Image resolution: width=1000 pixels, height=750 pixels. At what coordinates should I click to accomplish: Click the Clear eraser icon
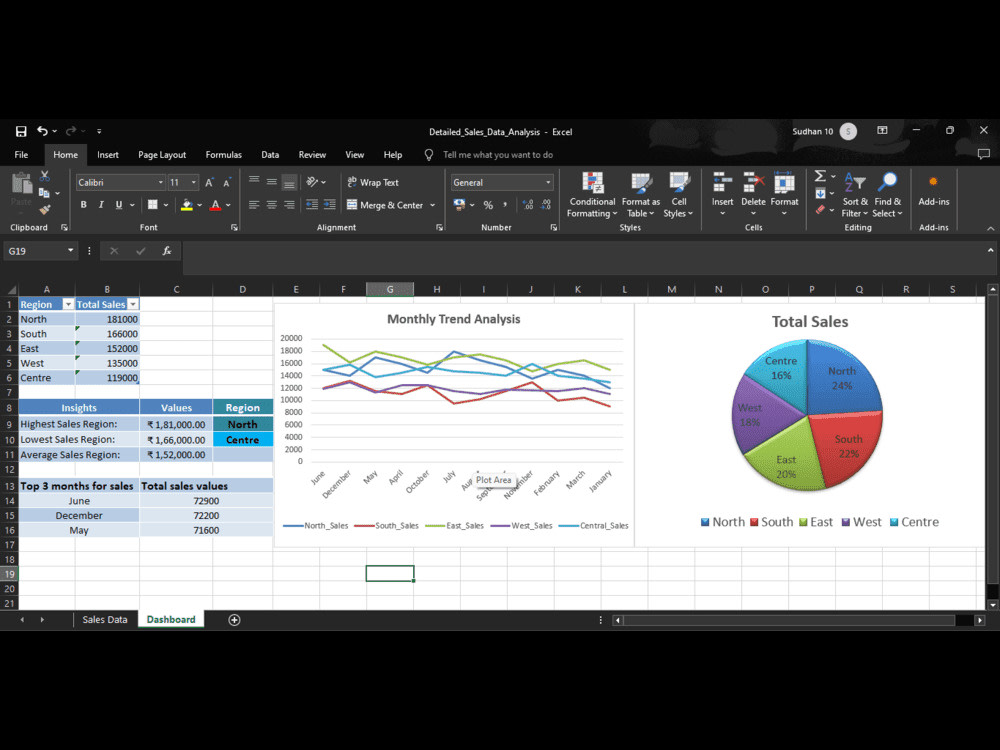click(x=821, y=209)
